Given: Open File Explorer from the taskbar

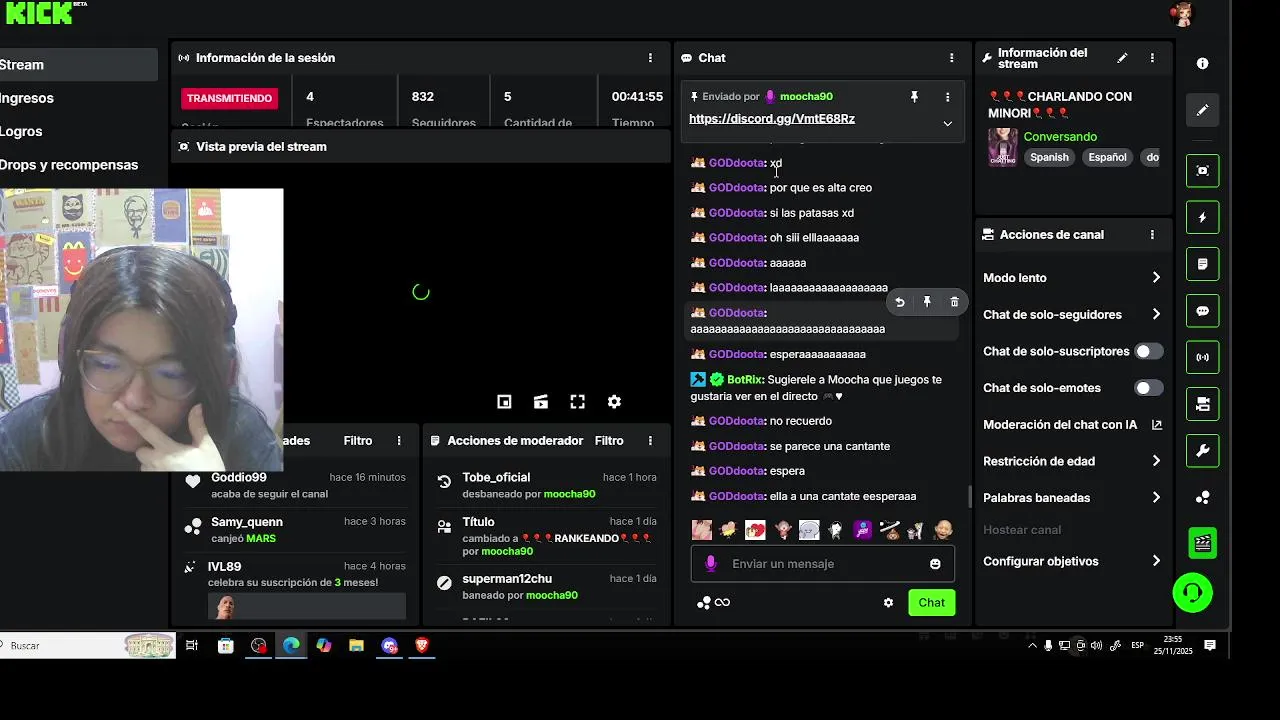Looking at the screenshot, I should click(356, 646).
